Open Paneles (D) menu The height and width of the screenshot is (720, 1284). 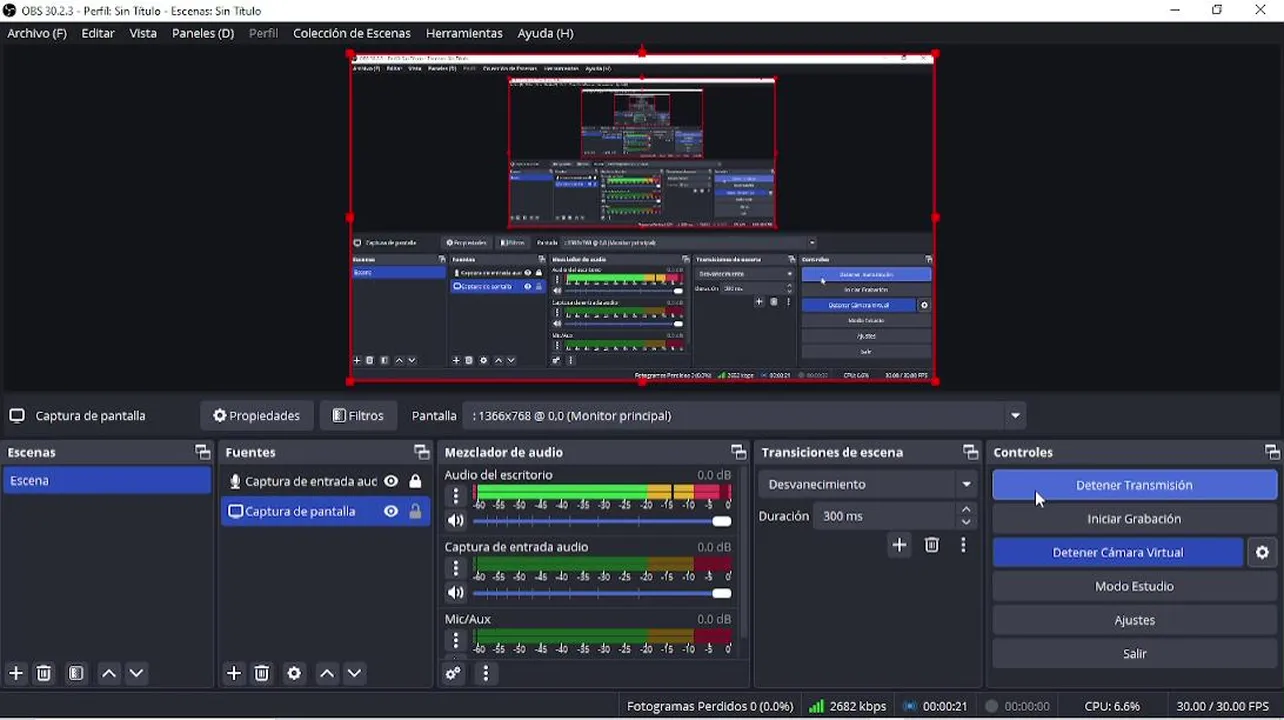click(203, 33)
